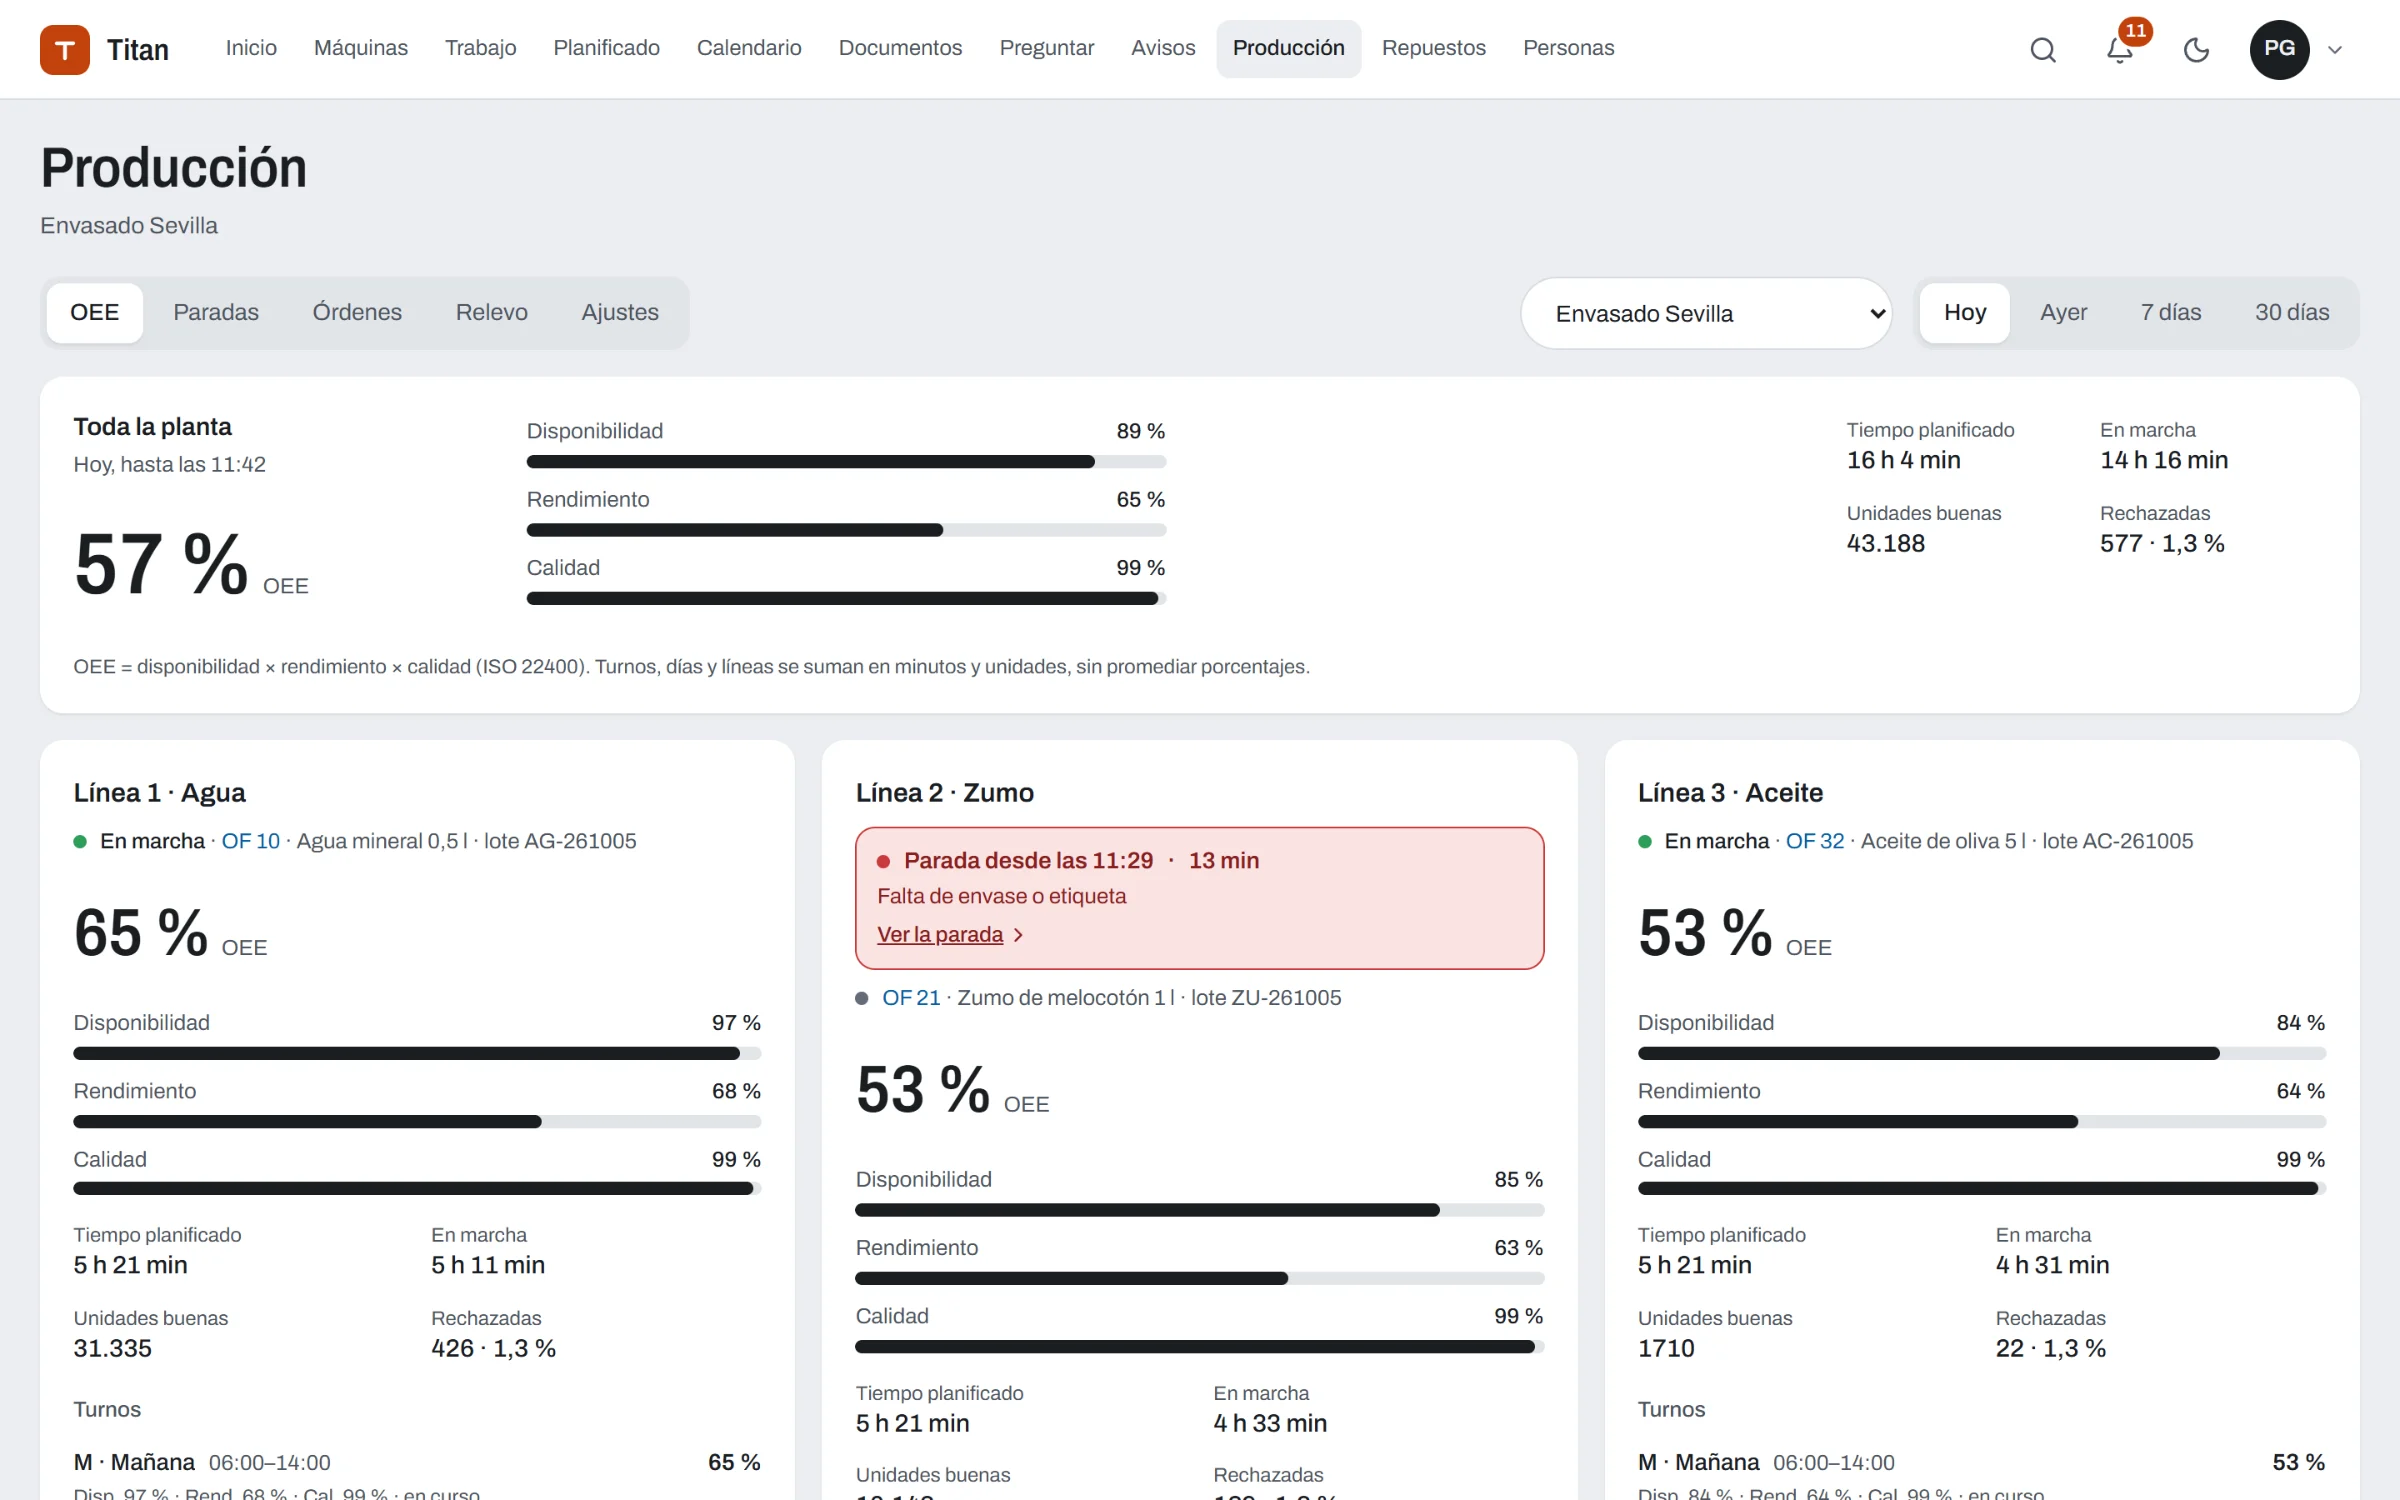Click the orange Titan logo
Viewport: 2400px width, 1500px height.
coord(65,49)
